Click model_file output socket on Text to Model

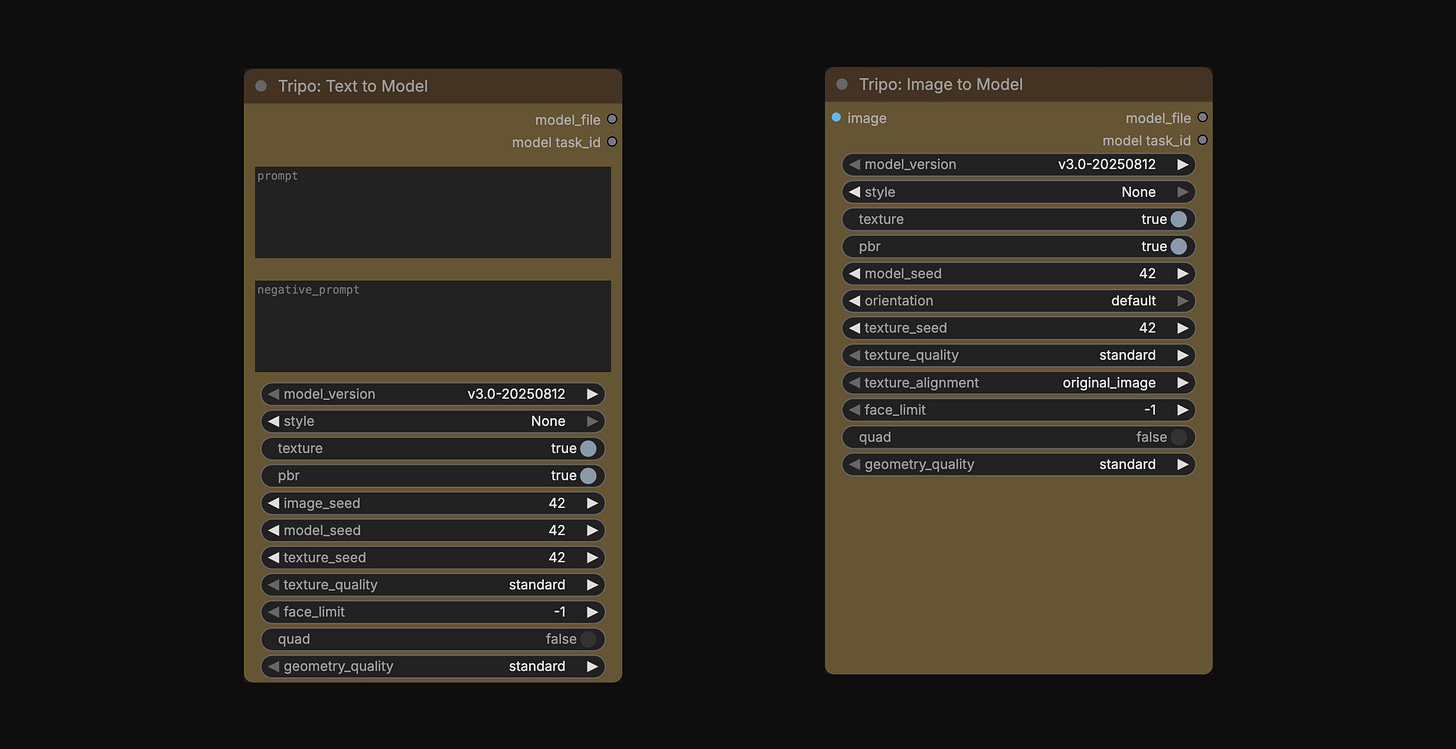pos(612,119)
